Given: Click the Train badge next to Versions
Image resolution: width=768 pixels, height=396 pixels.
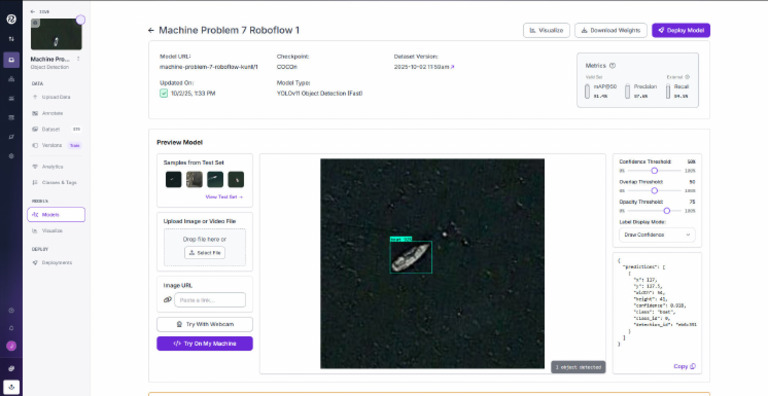Looking at the screenshot, I should pos(75,146).
